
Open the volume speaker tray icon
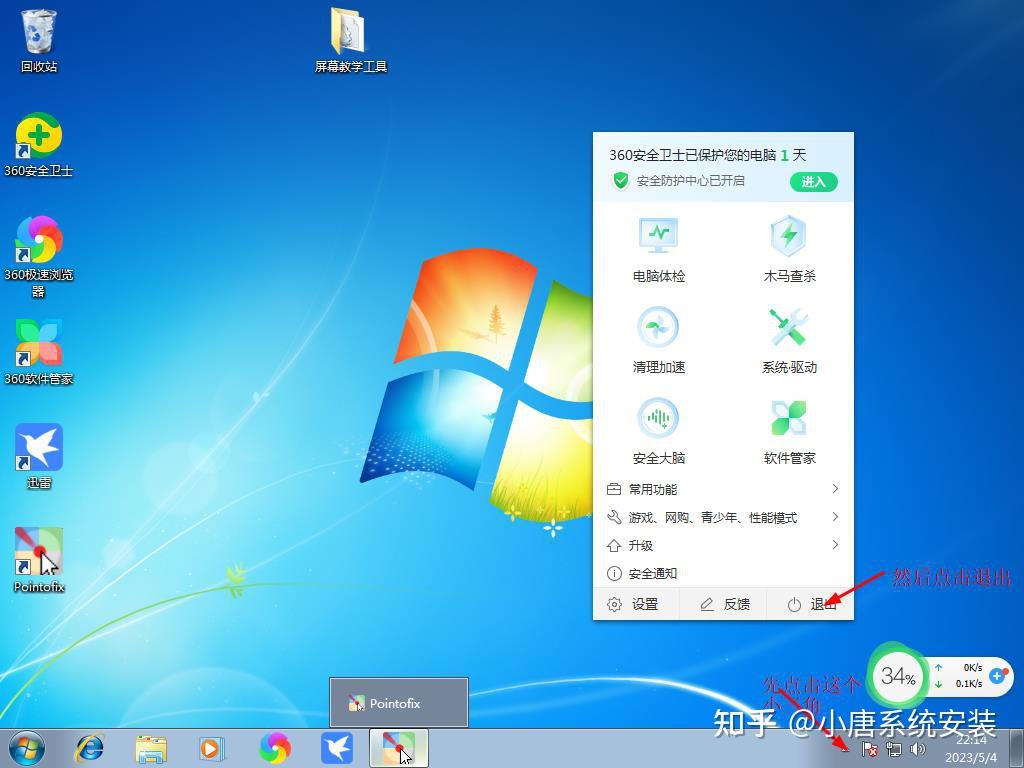click(x=918, y=749)
